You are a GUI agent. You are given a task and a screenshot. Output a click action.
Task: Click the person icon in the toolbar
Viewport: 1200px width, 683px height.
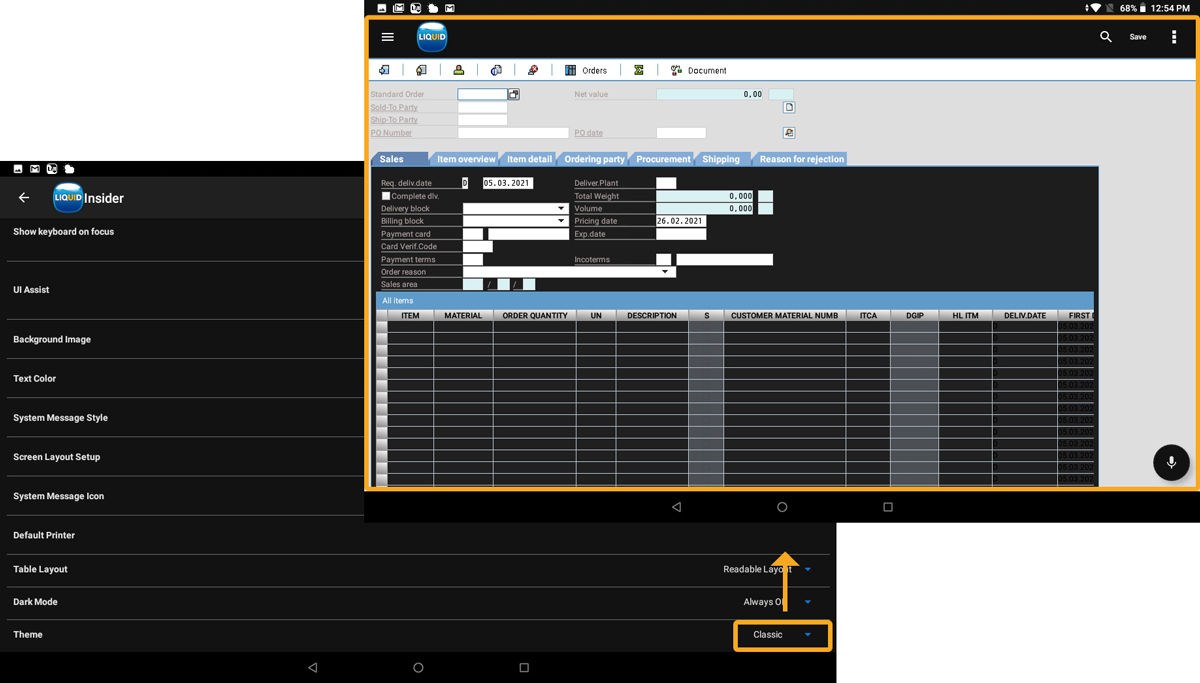[458, 71]
